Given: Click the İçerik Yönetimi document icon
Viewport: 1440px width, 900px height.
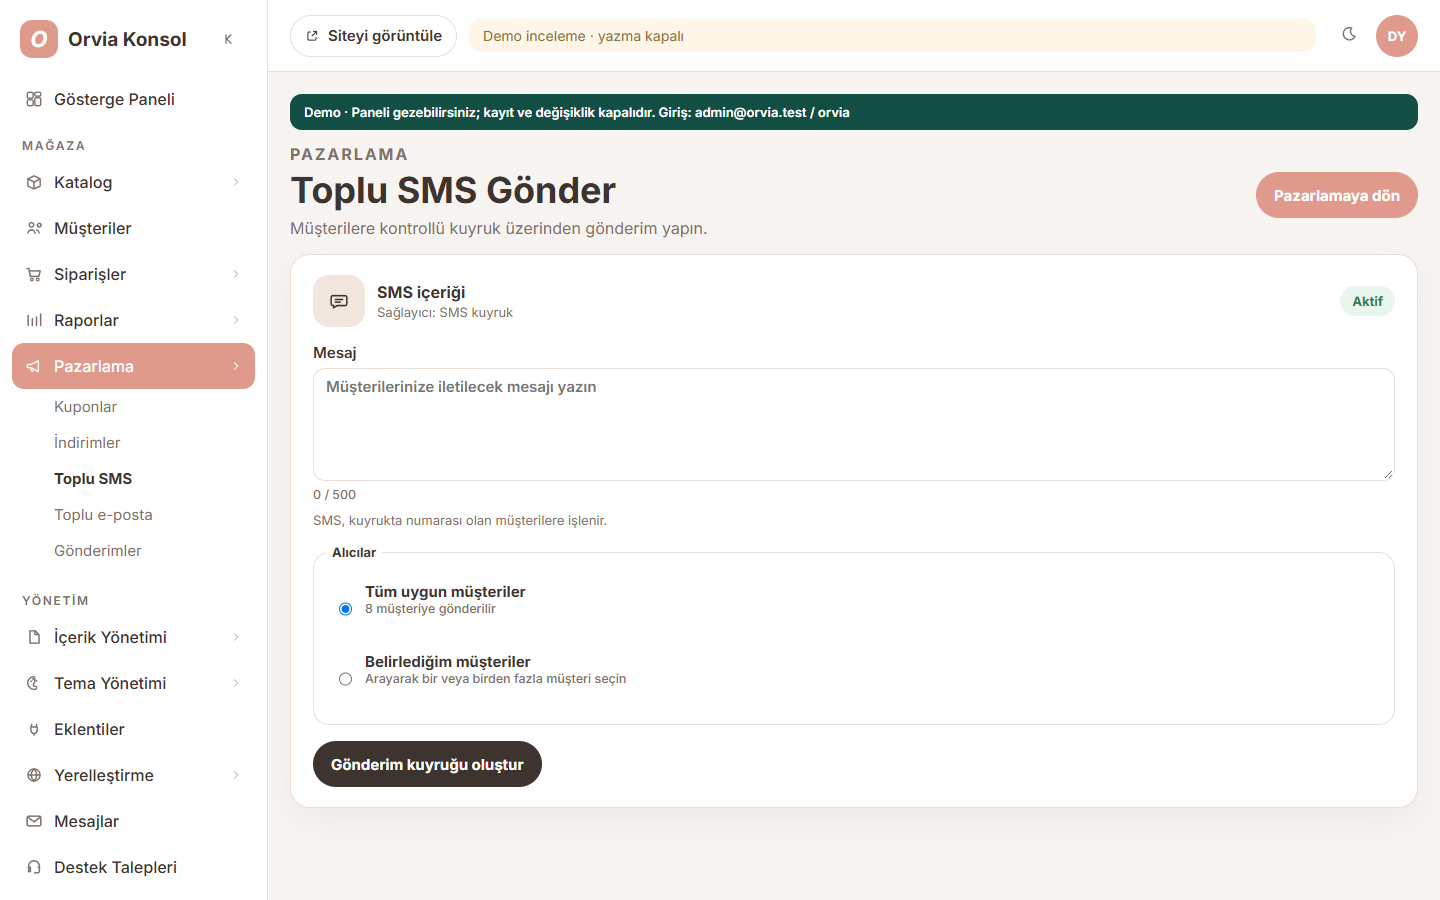Looking at the screenshot, I should pyautogui.click(x=34, y=637).
